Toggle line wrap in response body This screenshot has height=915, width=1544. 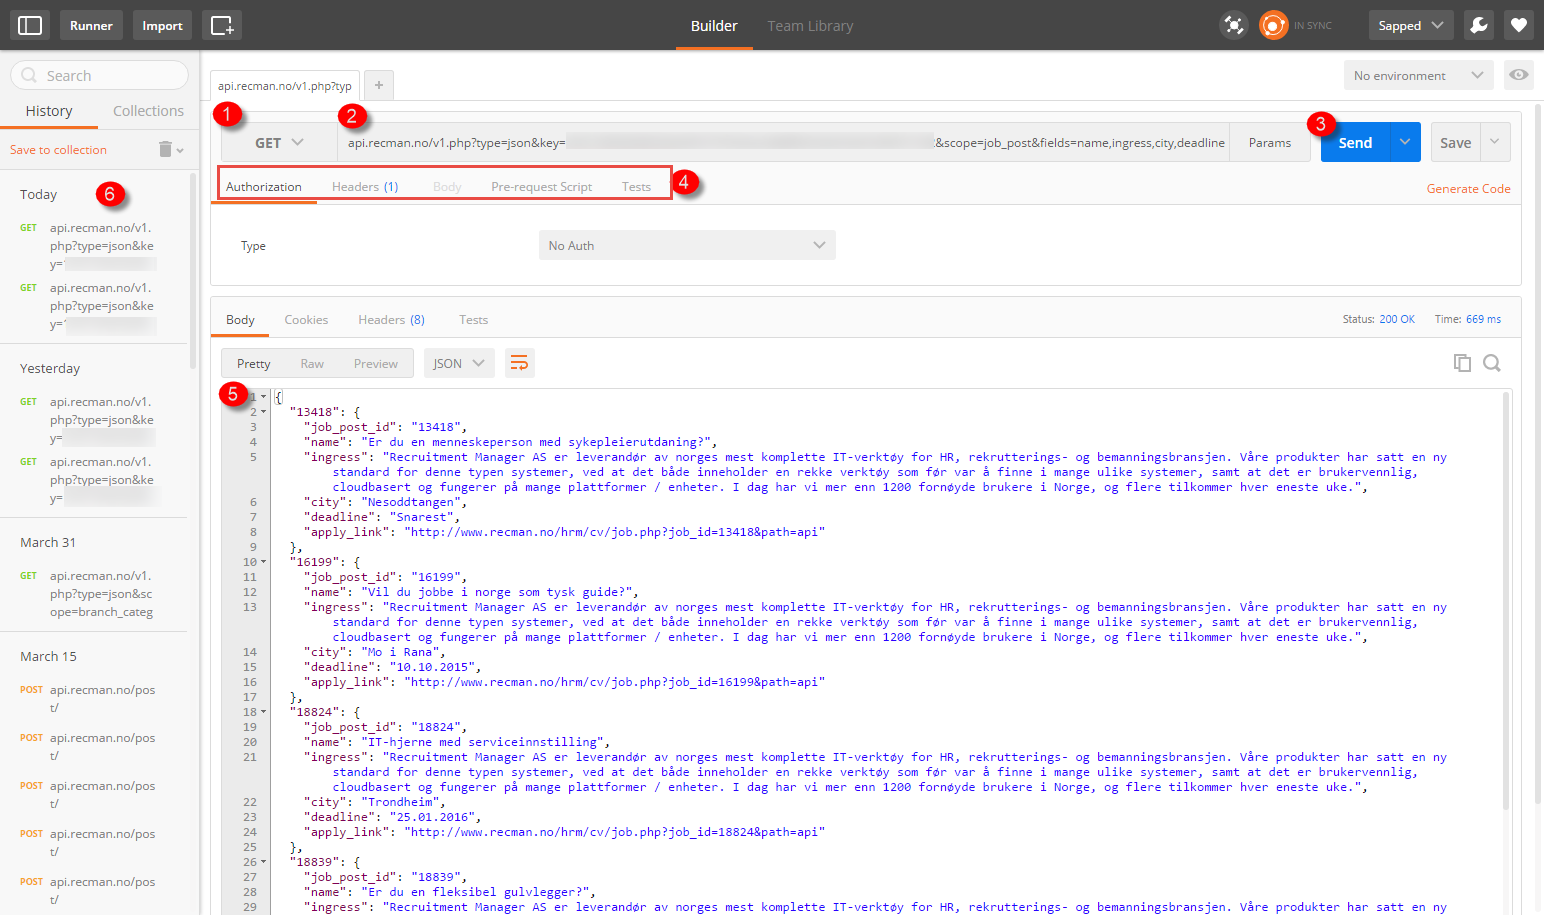click(519, 363)
